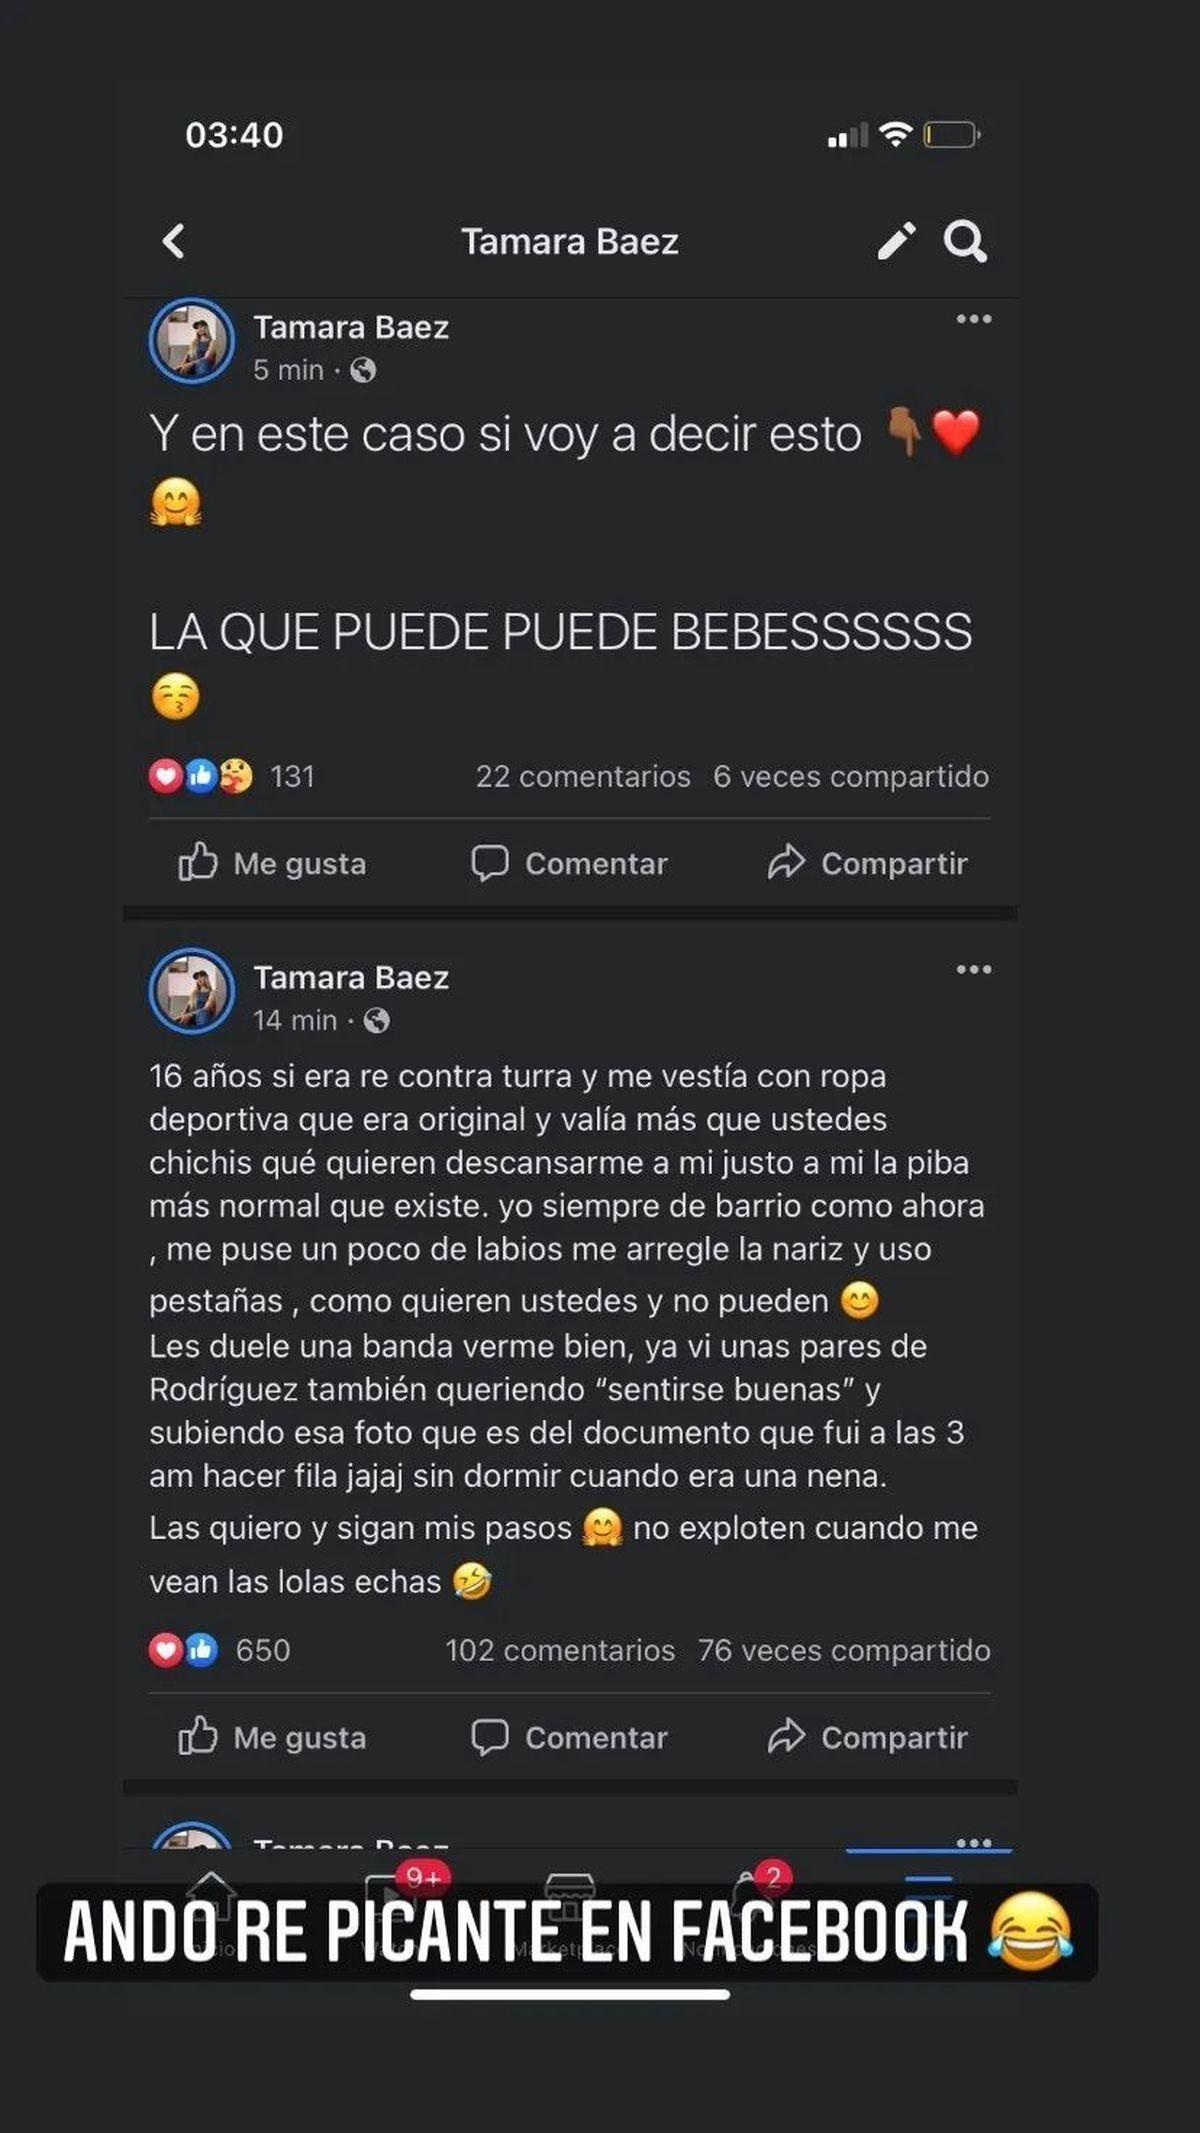Open three-dots menu on 5 min post
Viewport: 1200px width, 2133px height.
click(x=973, y=319)
